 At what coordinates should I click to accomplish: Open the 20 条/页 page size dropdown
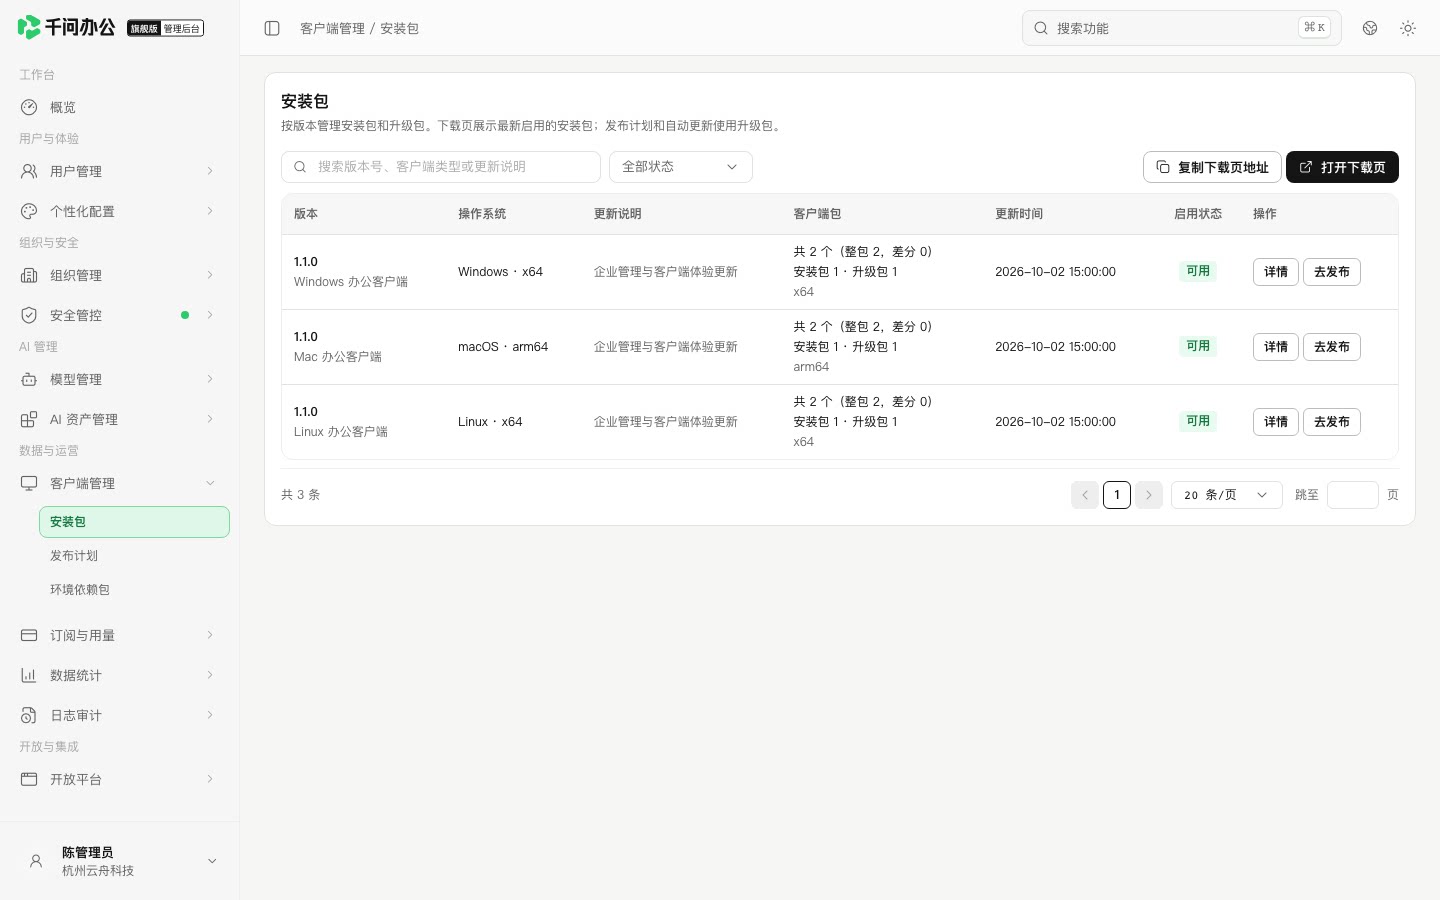pyautogui.click(x=1227, y=495)
